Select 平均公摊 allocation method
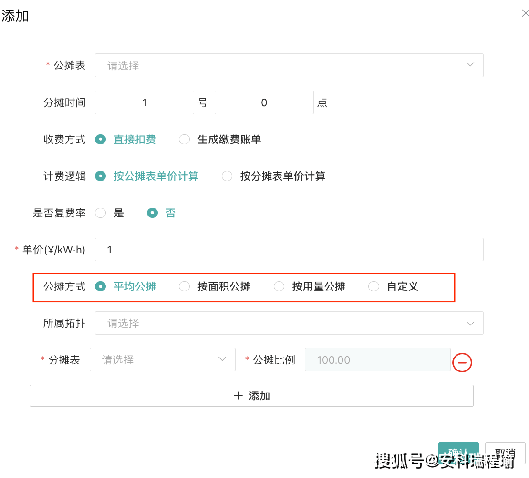Viewport: 529px width, 478px height. coord(126,286)
